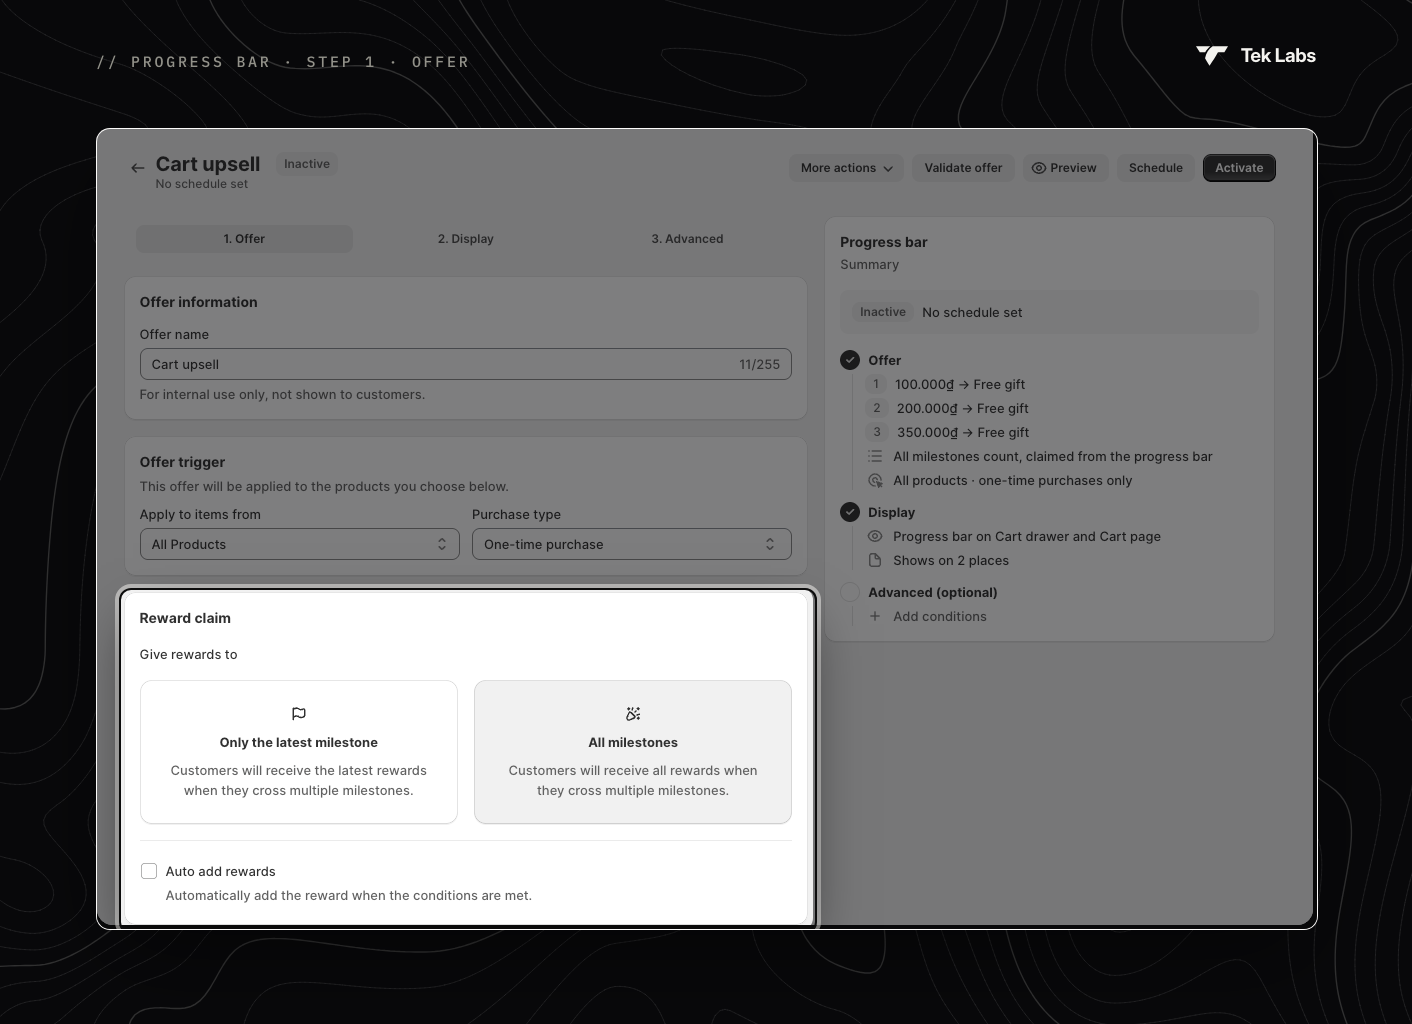Screen dimensions: 1412x1024
Task: Click the Schedule button
Action: click(1156, 168)
